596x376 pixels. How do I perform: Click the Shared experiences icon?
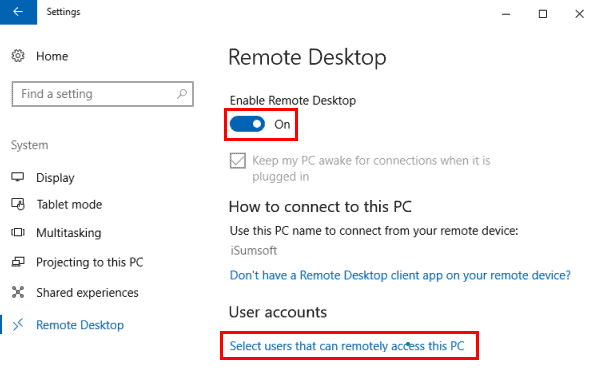point(18,292)
